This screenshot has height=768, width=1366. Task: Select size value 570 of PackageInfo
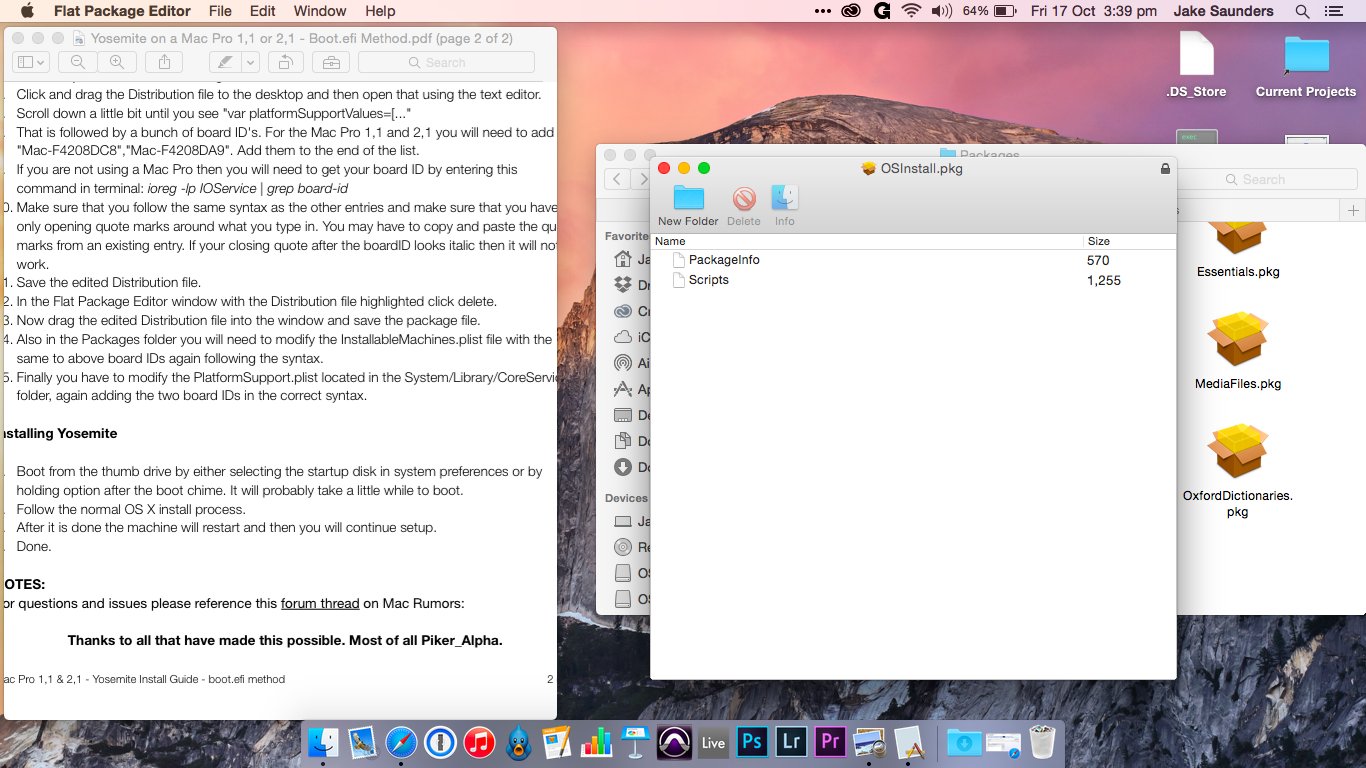point(1098,260)
